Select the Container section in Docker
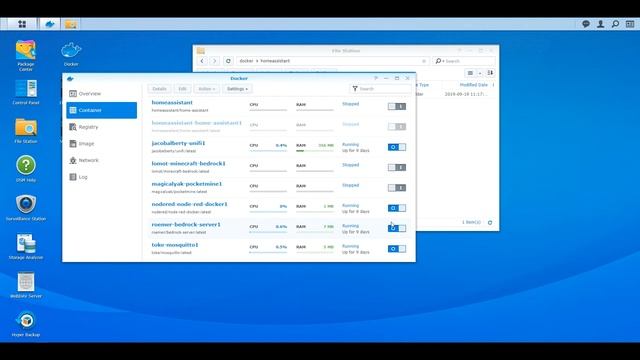 pyautogui.click(x=102, y=110)
